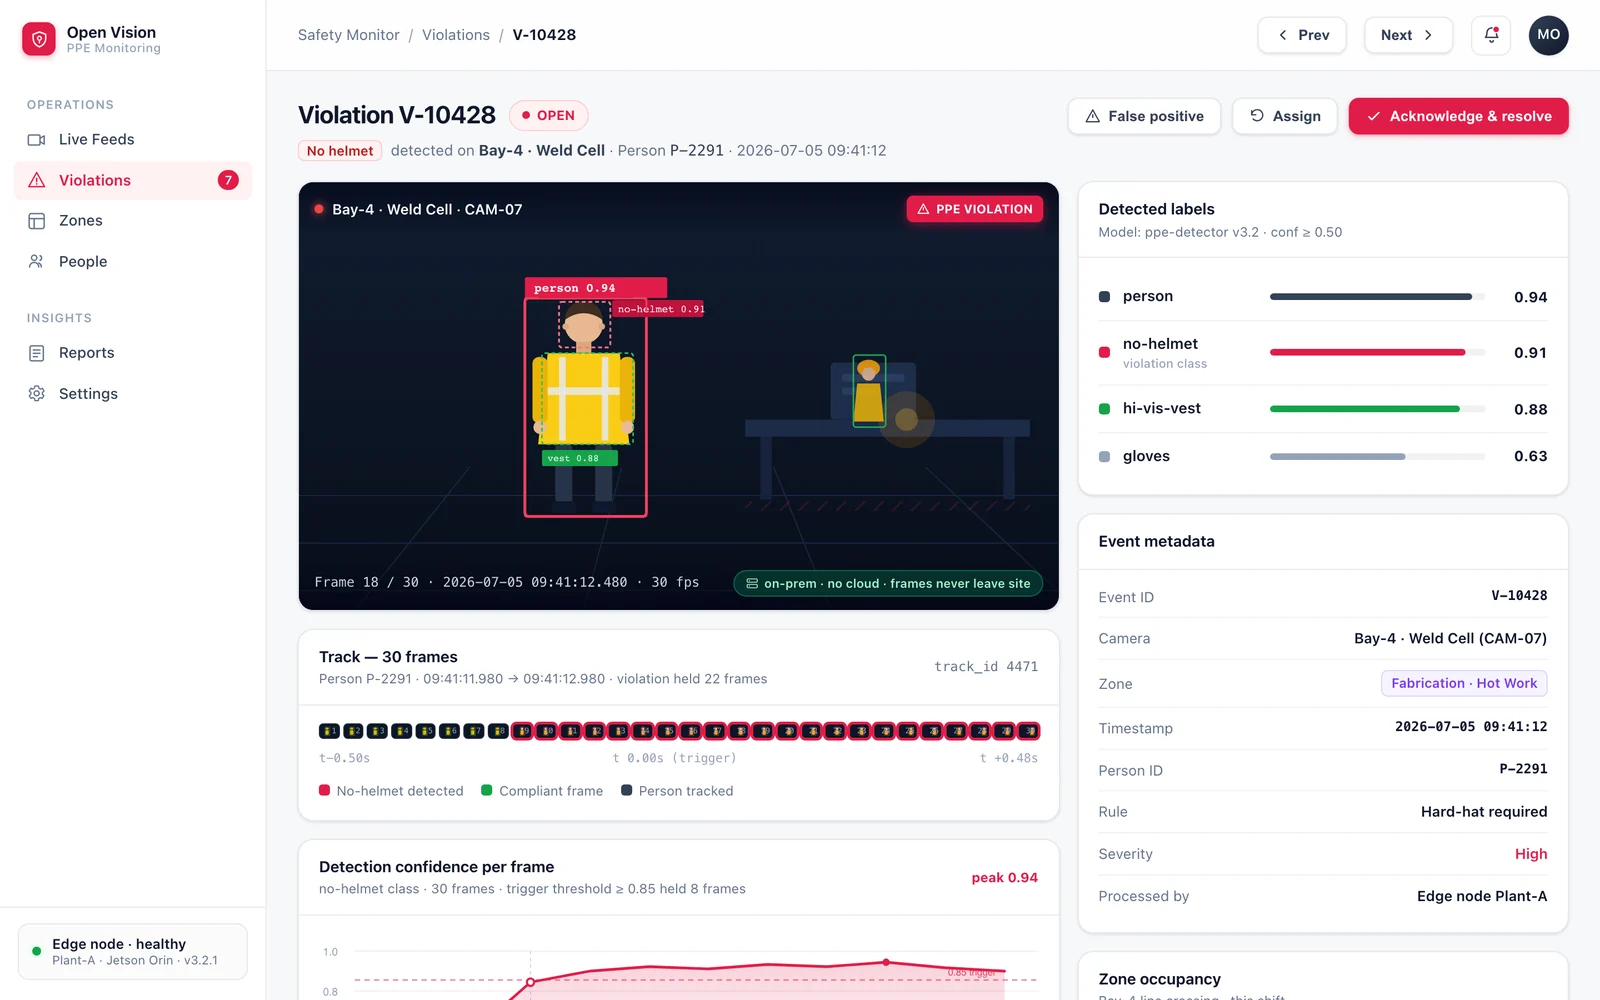Screen dimensions: 1600x1000
Task: Click the 'Edge node · healthy' status card
Action: 133,951
